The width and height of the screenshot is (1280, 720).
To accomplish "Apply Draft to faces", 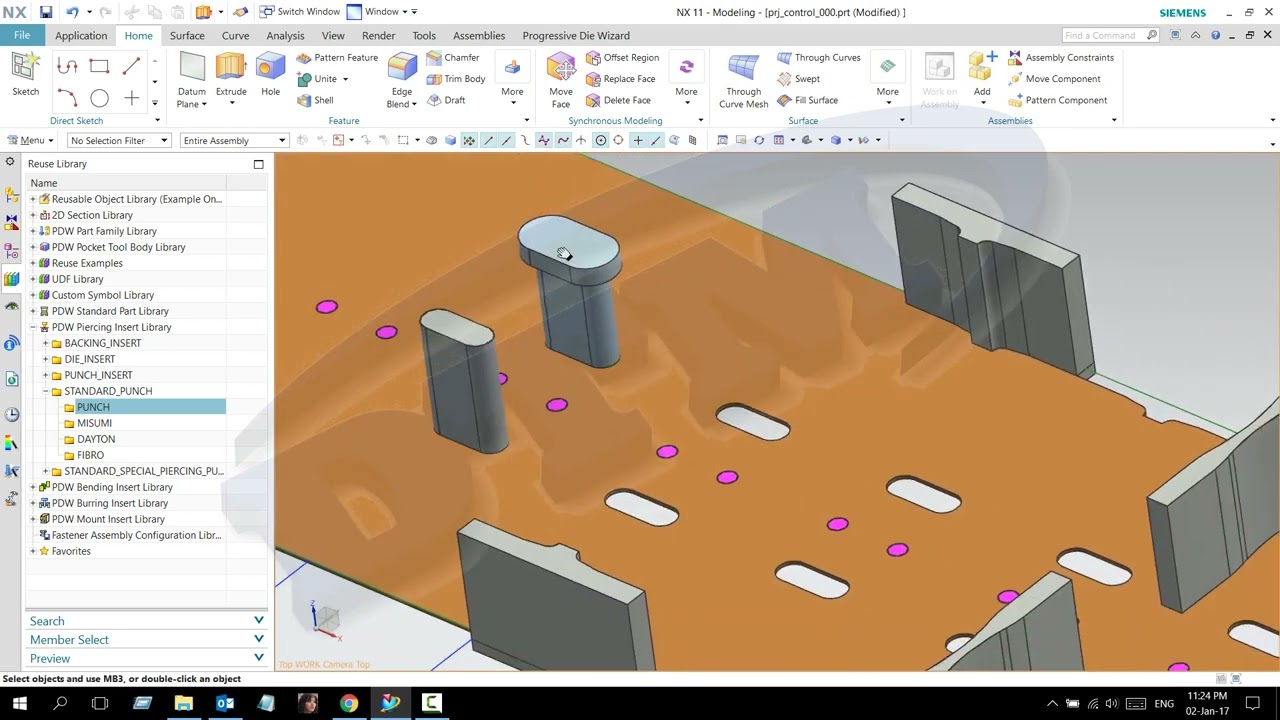I will point(446,100).
